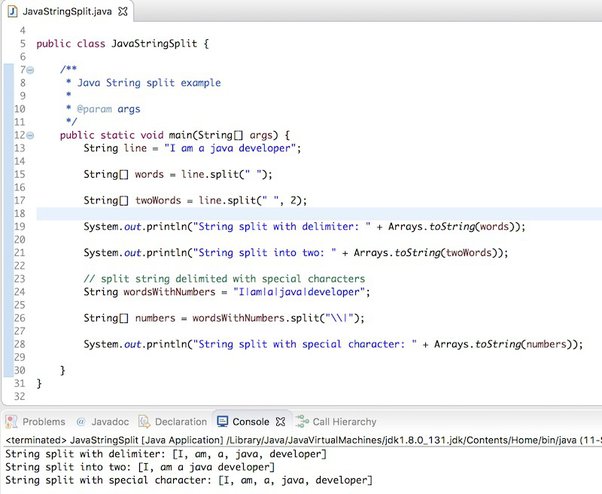This screenshot has width=602, height=494.
Task: Collapse the main method at line 12
Action: coord(30,135)
